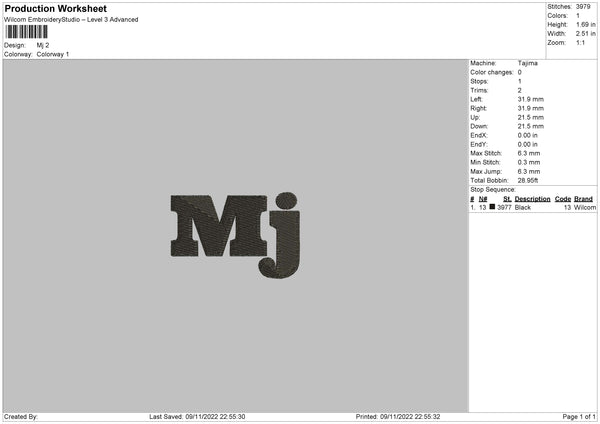Select the 'Colorway 1' value

pyautogui.click(x=53, y=54)
